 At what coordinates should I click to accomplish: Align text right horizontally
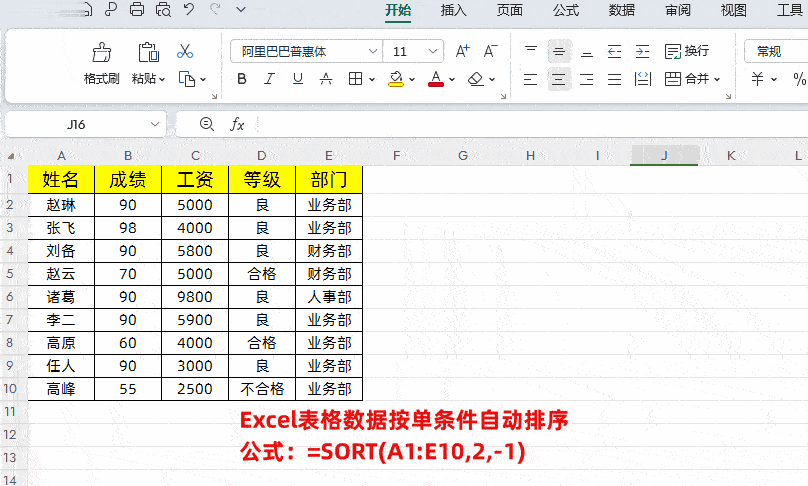(586, 79)
